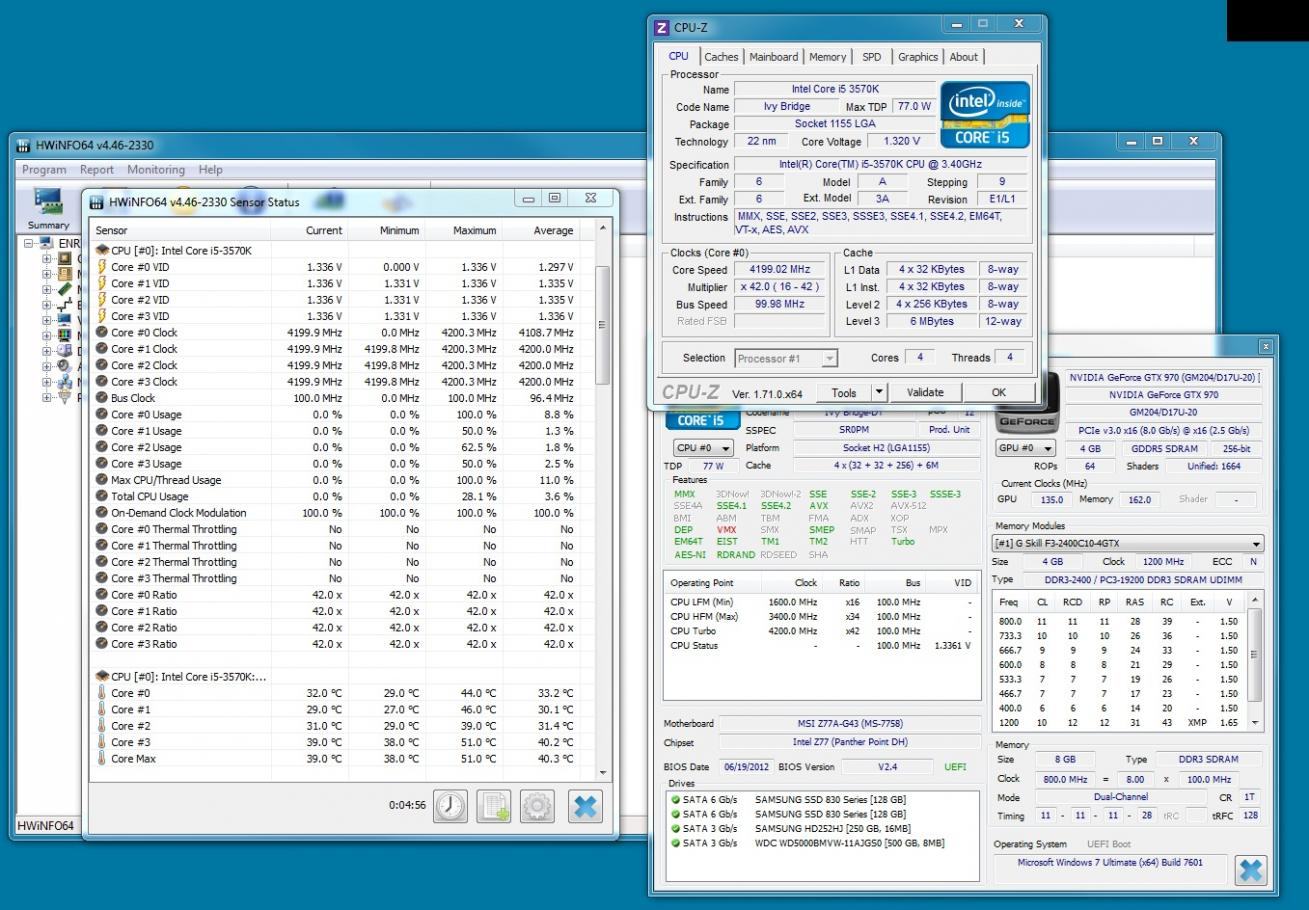Expand the video adapter node in the tree
Screen dimensions: 1309x910
(x=45, y=320)
